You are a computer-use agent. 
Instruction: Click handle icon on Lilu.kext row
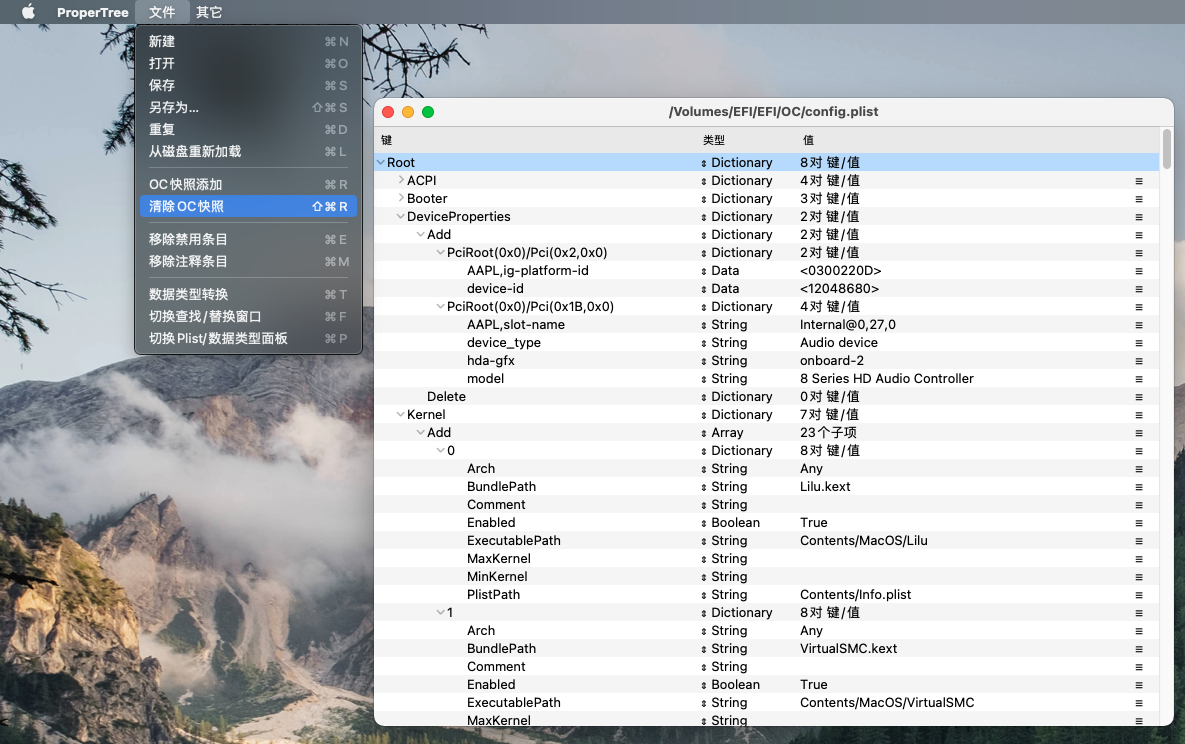click(1139, 487)
